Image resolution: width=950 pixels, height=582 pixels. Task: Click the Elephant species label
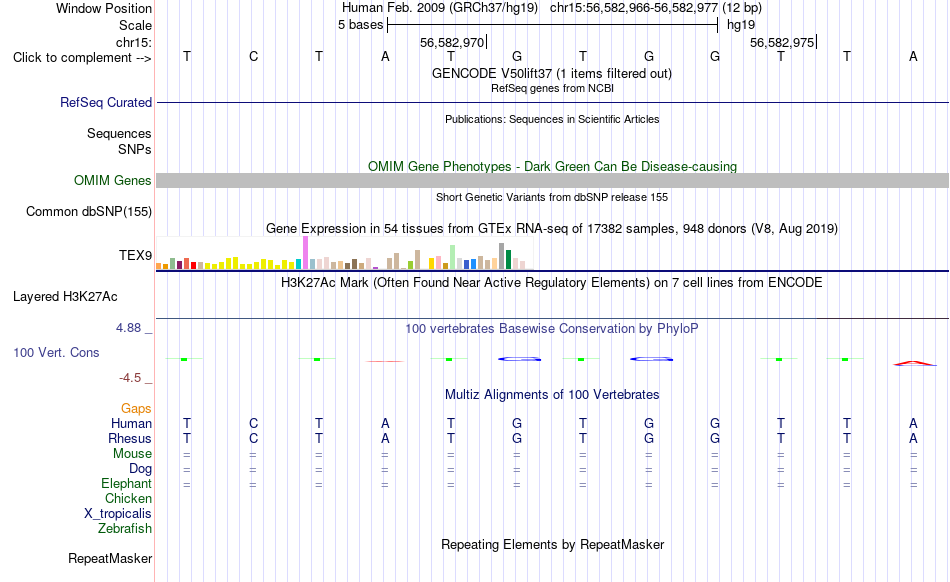[126, 483]
